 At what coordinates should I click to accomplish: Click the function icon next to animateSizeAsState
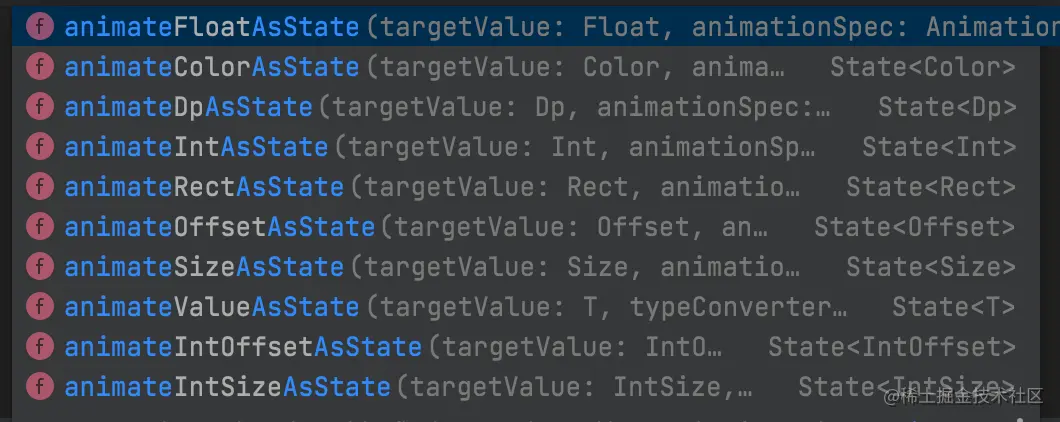(40, 266)
